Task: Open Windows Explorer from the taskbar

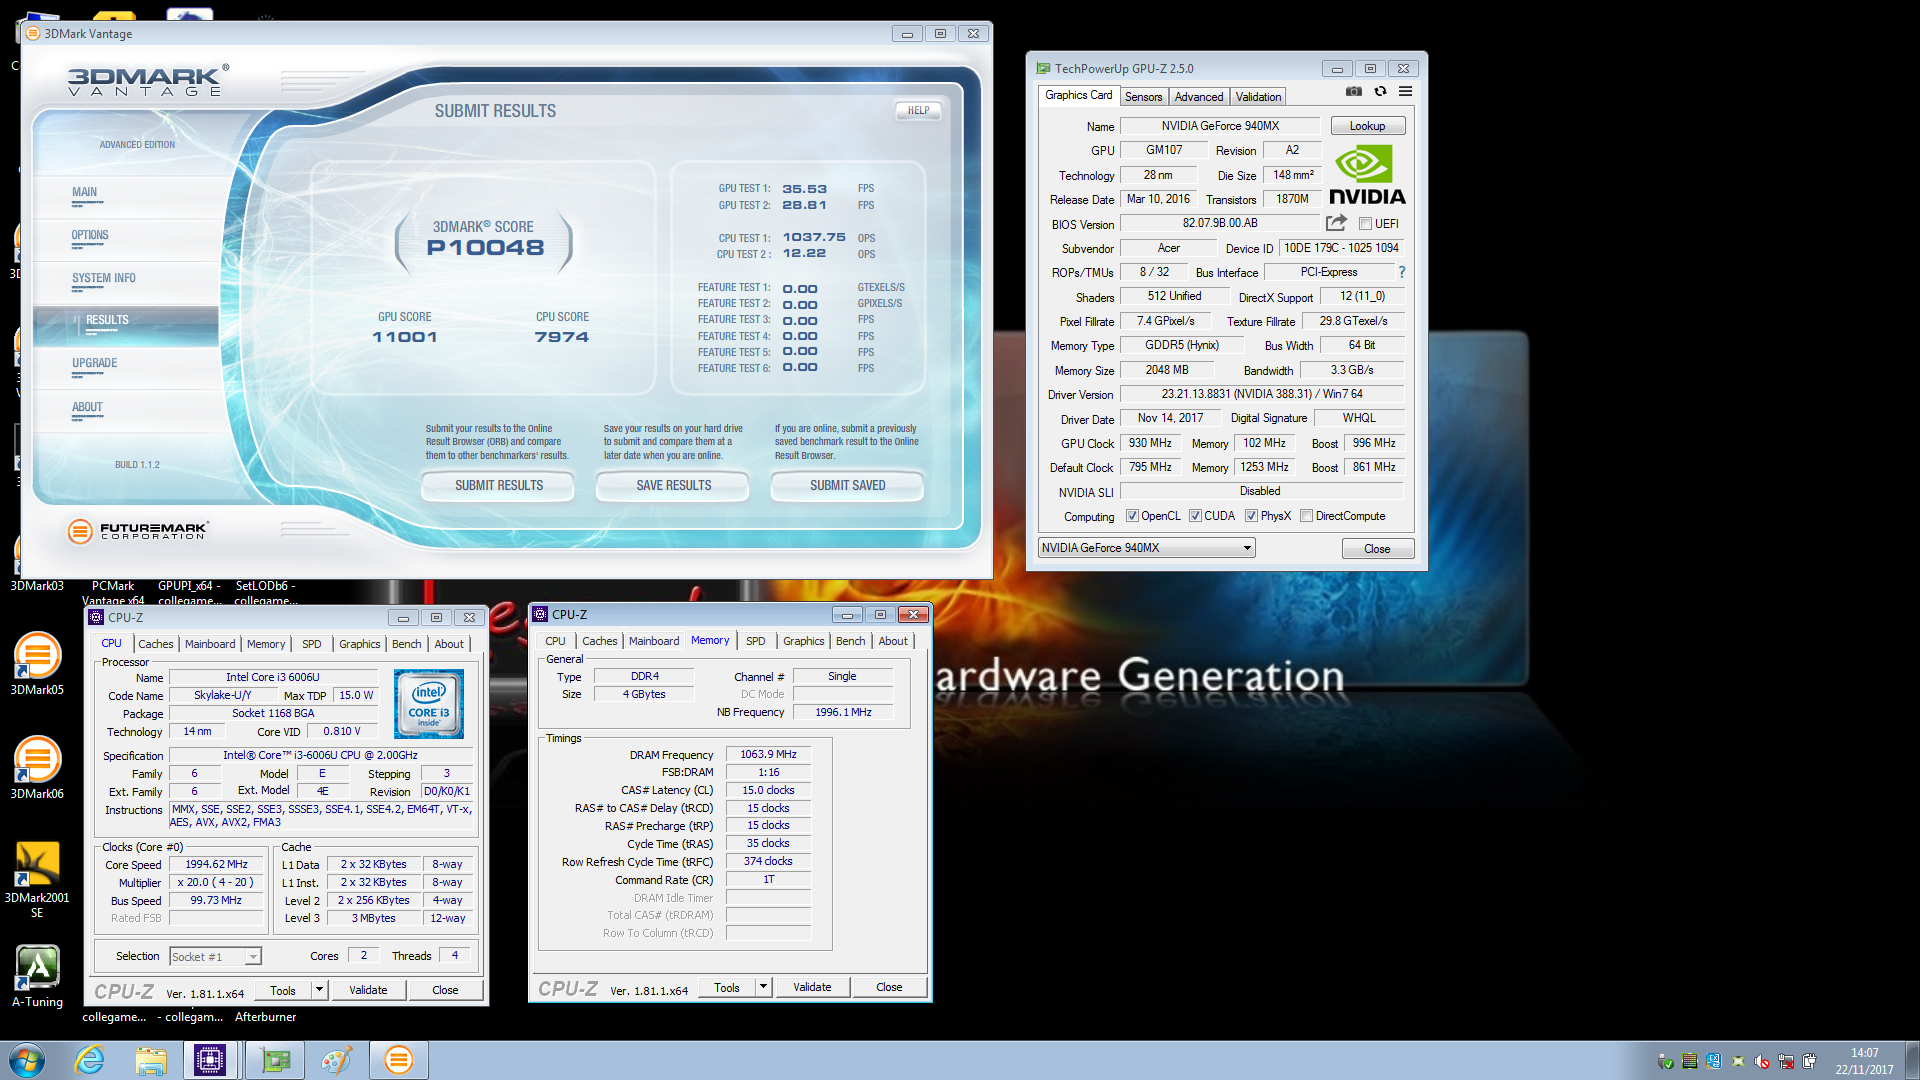Action: click(151, 1060)
